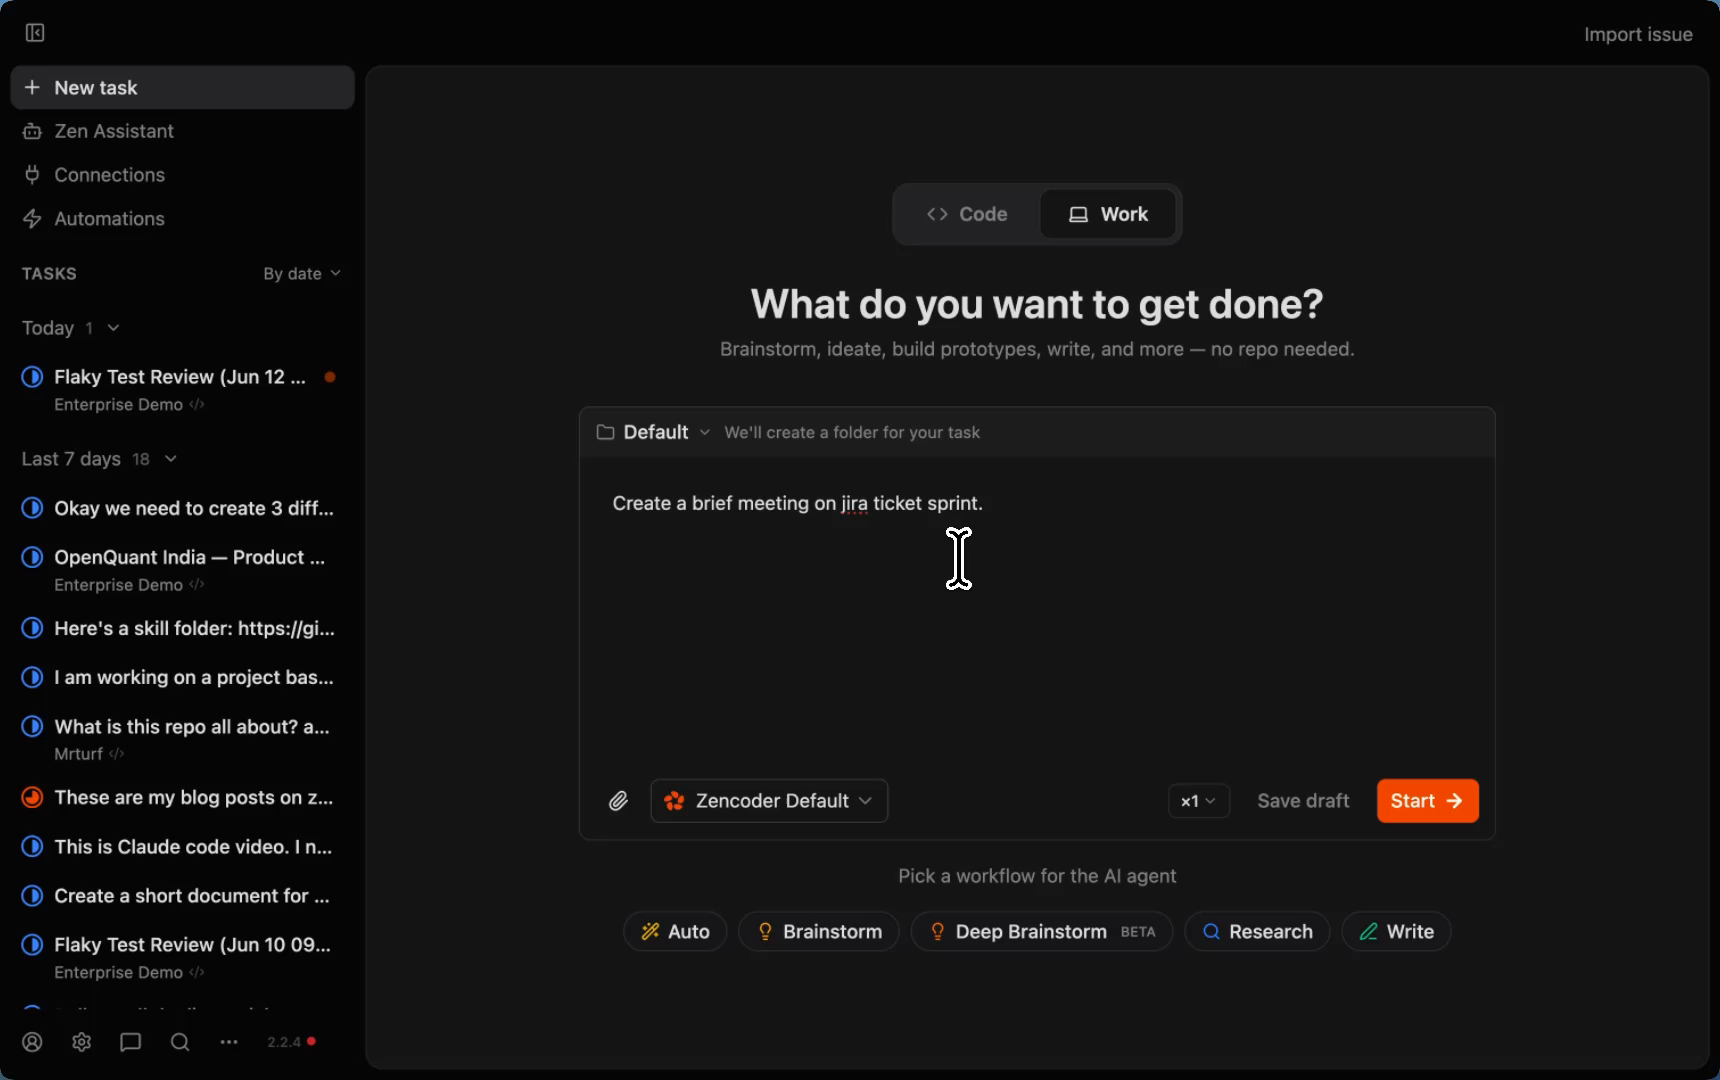This screenshot has width=1720, height=1080.
Task: Select the Auto workflow
Action: [x=675, y=931]
